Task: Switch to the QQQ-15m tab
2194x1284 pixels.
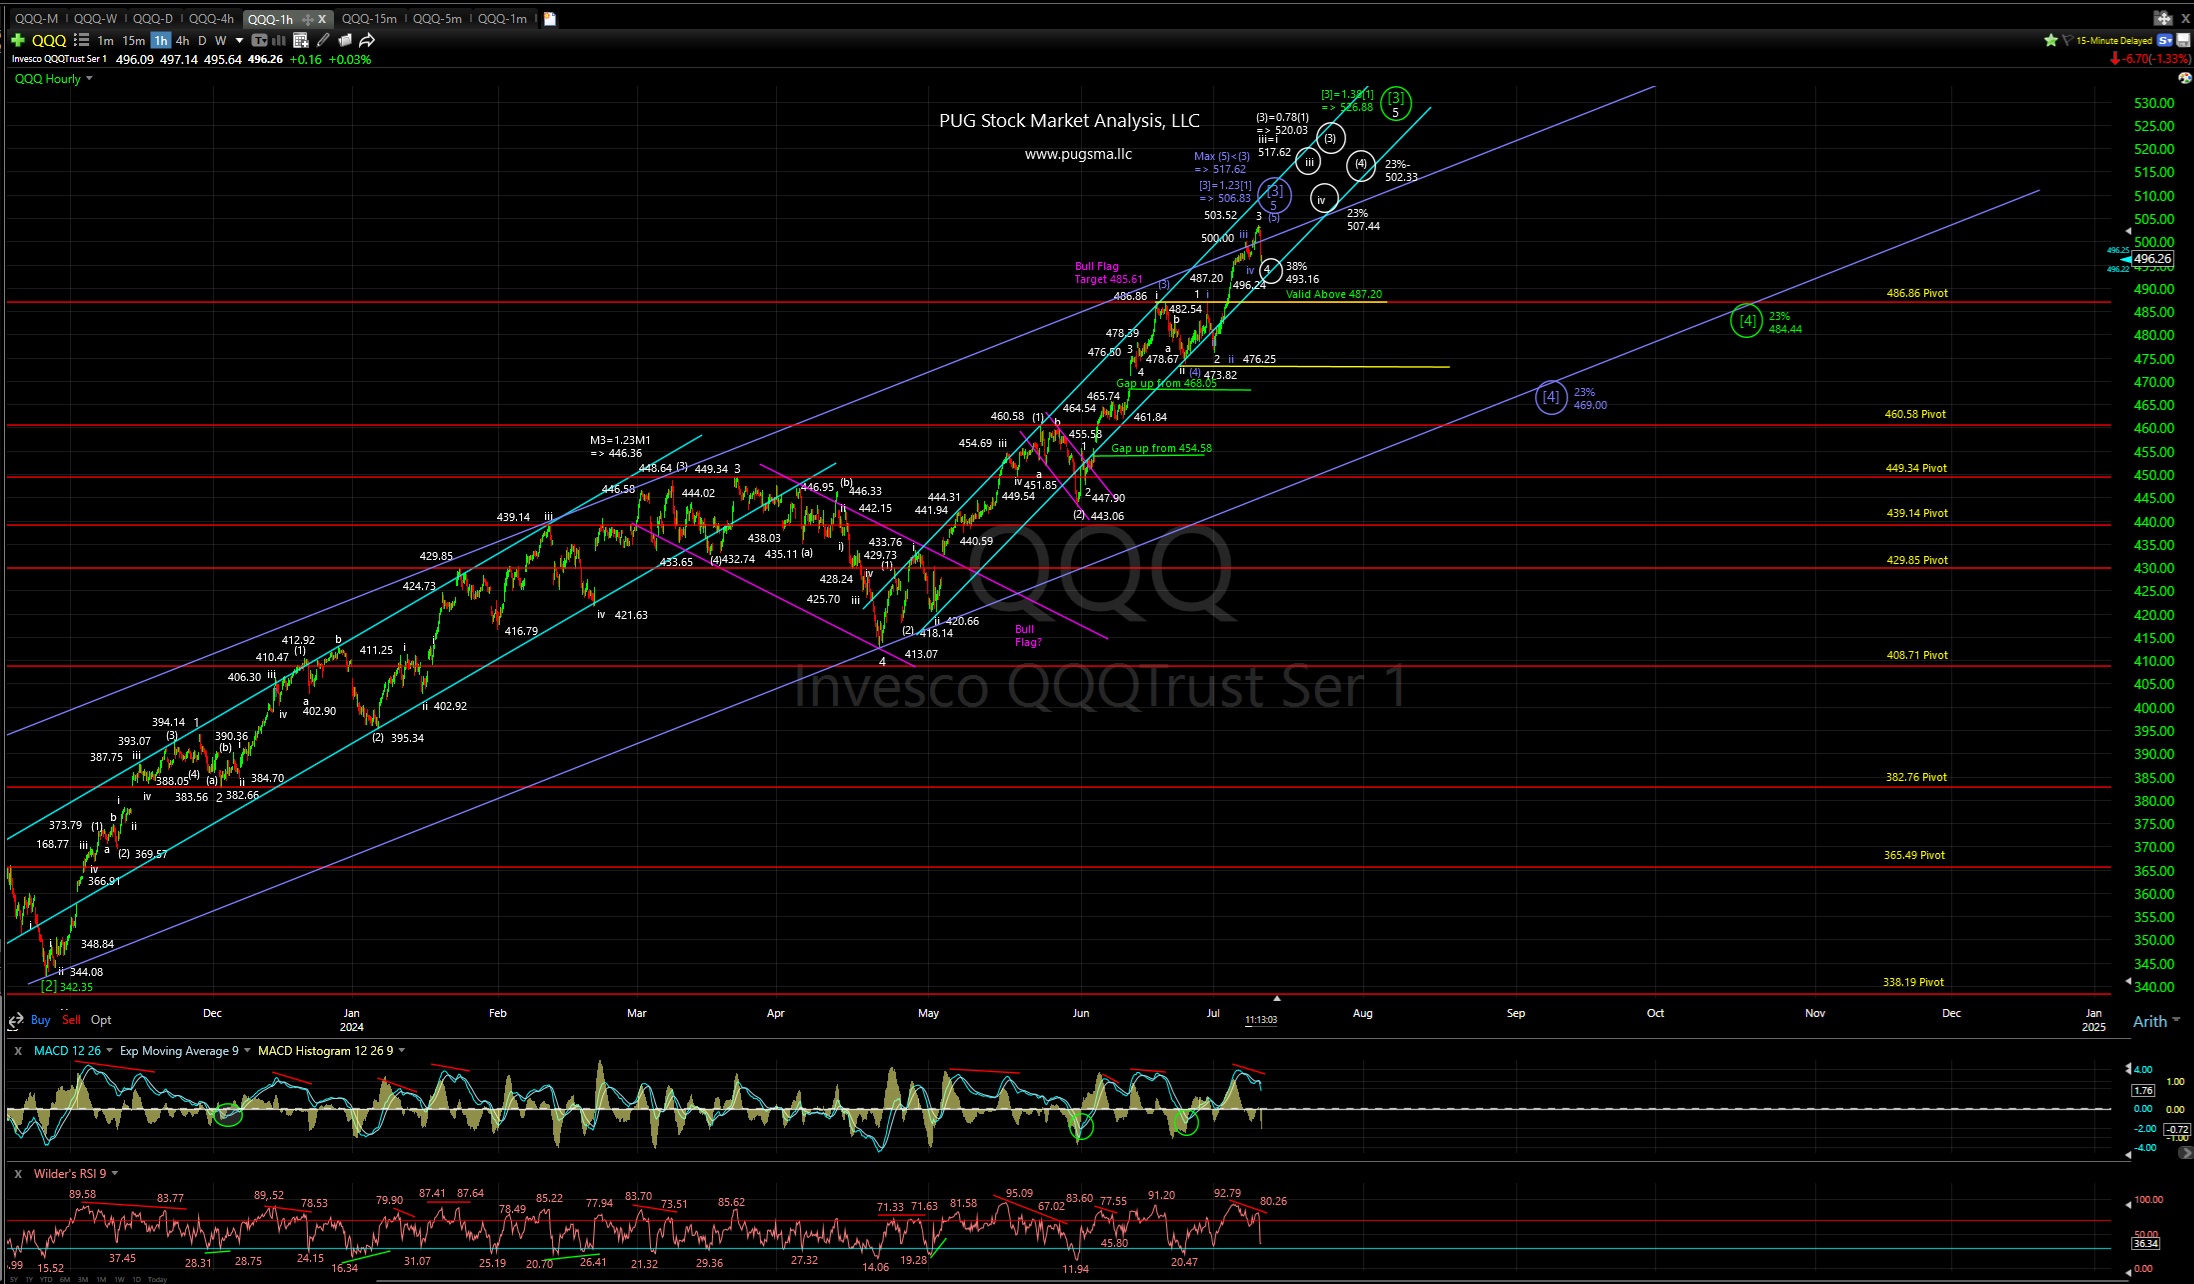Action: pos(369,18)
